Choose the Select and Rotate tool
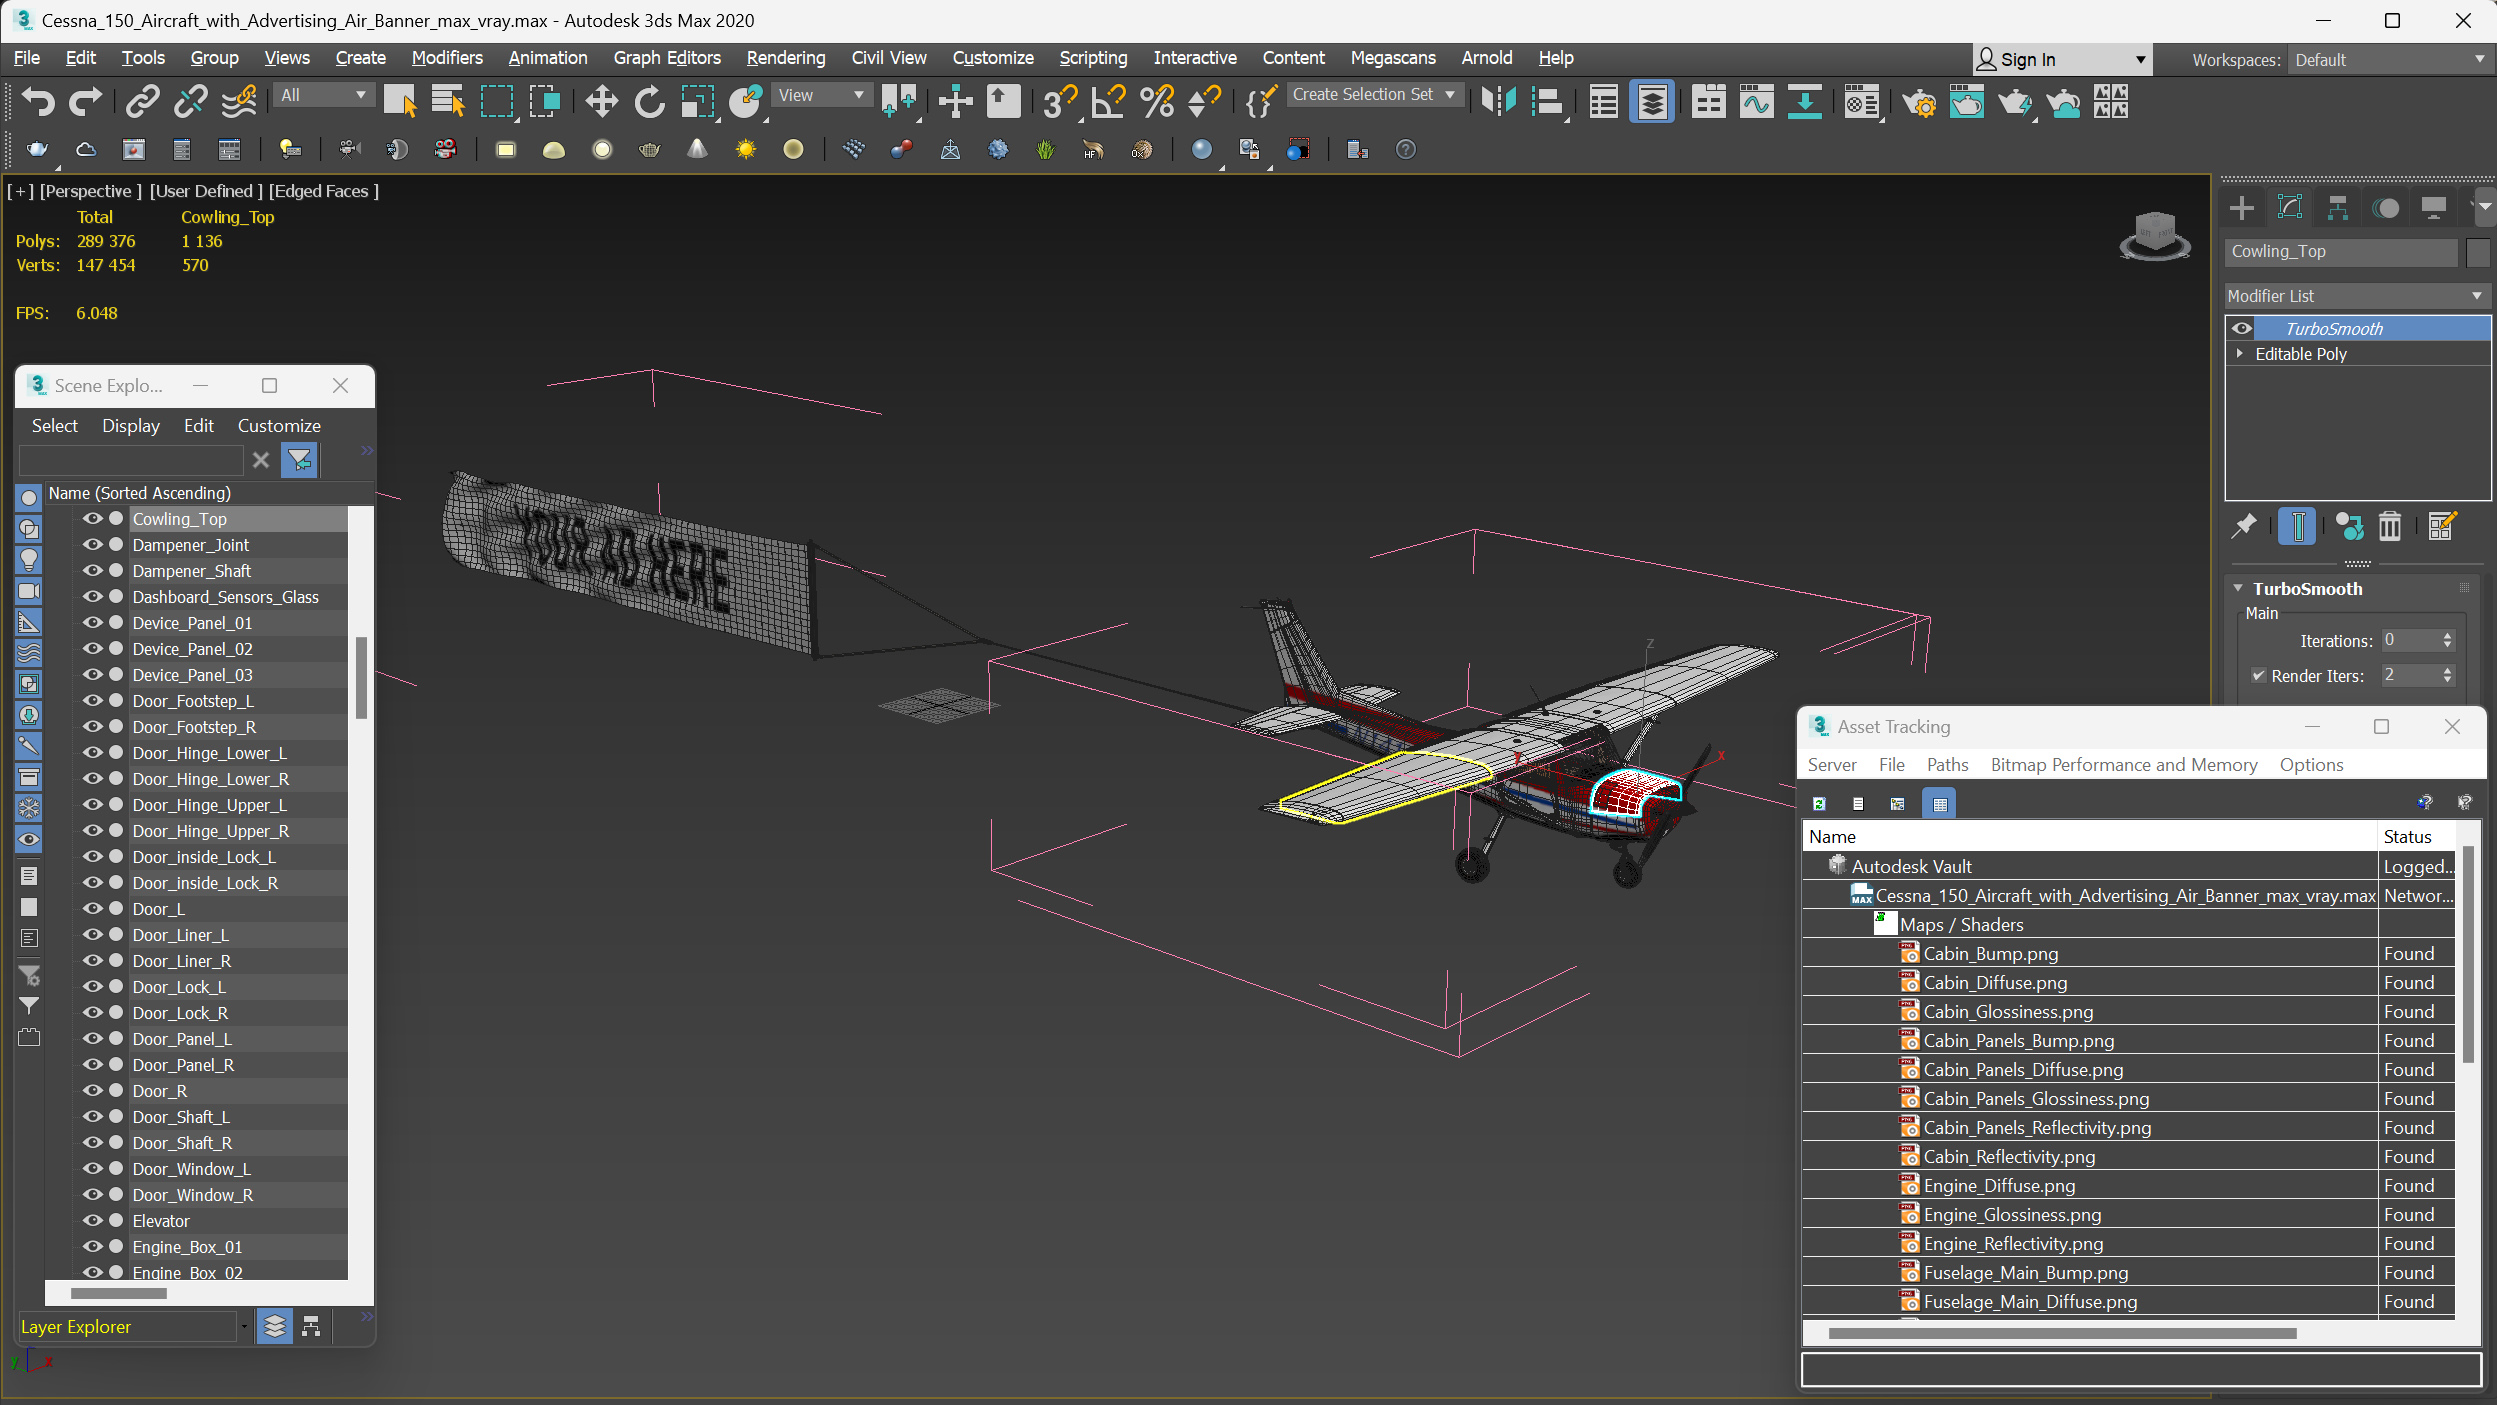Screen dimensions: 2497x1405 (649, 101)
